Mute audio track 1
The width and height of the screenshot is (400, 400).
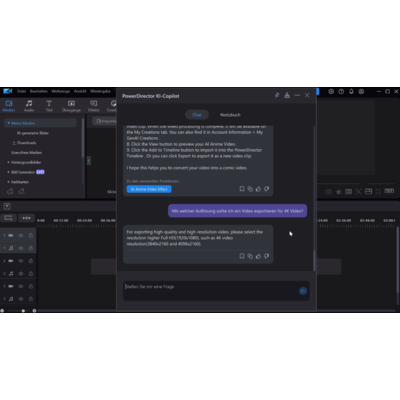pos(21,248)
